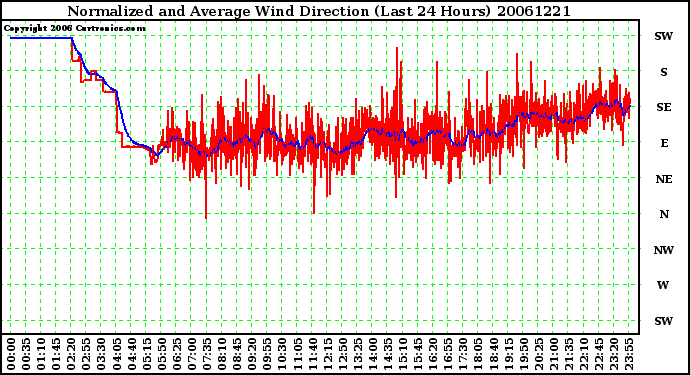Click the 01:10 time axis label
The height and width of the screenshot is (375, 690).
40,354
